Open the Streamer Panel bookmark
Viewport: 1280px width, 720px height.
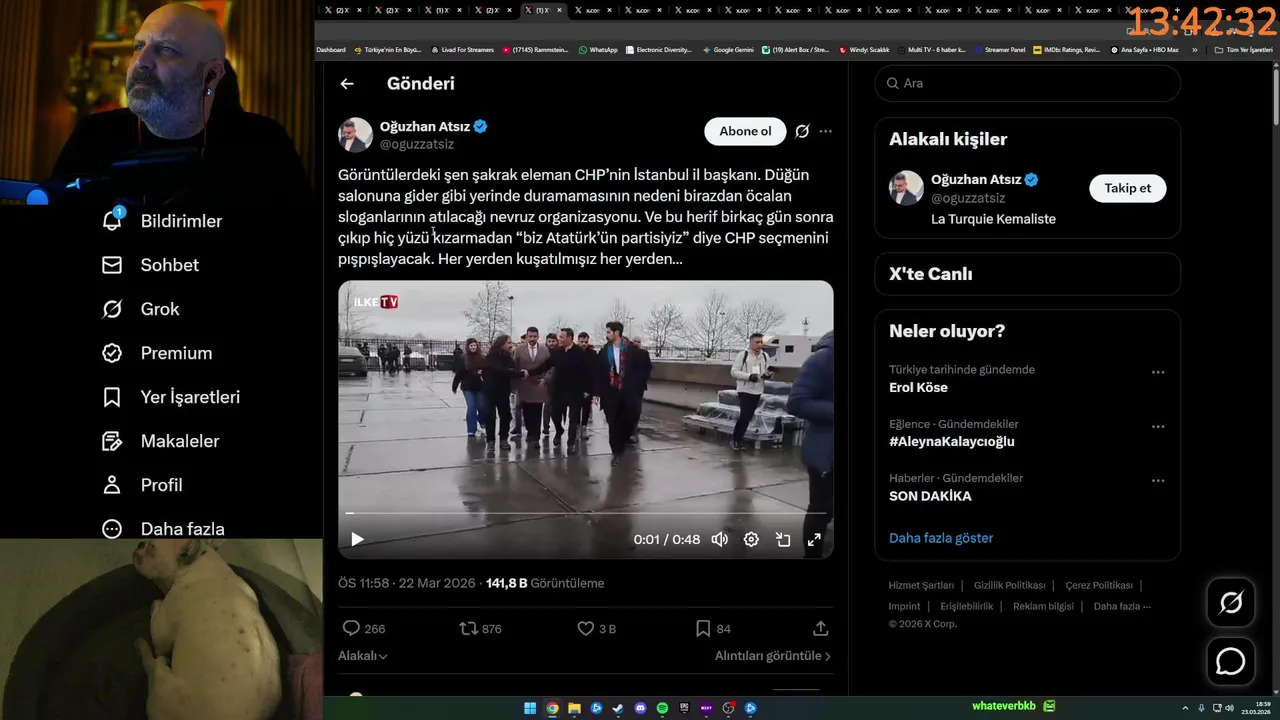click(x=999, y=49)
